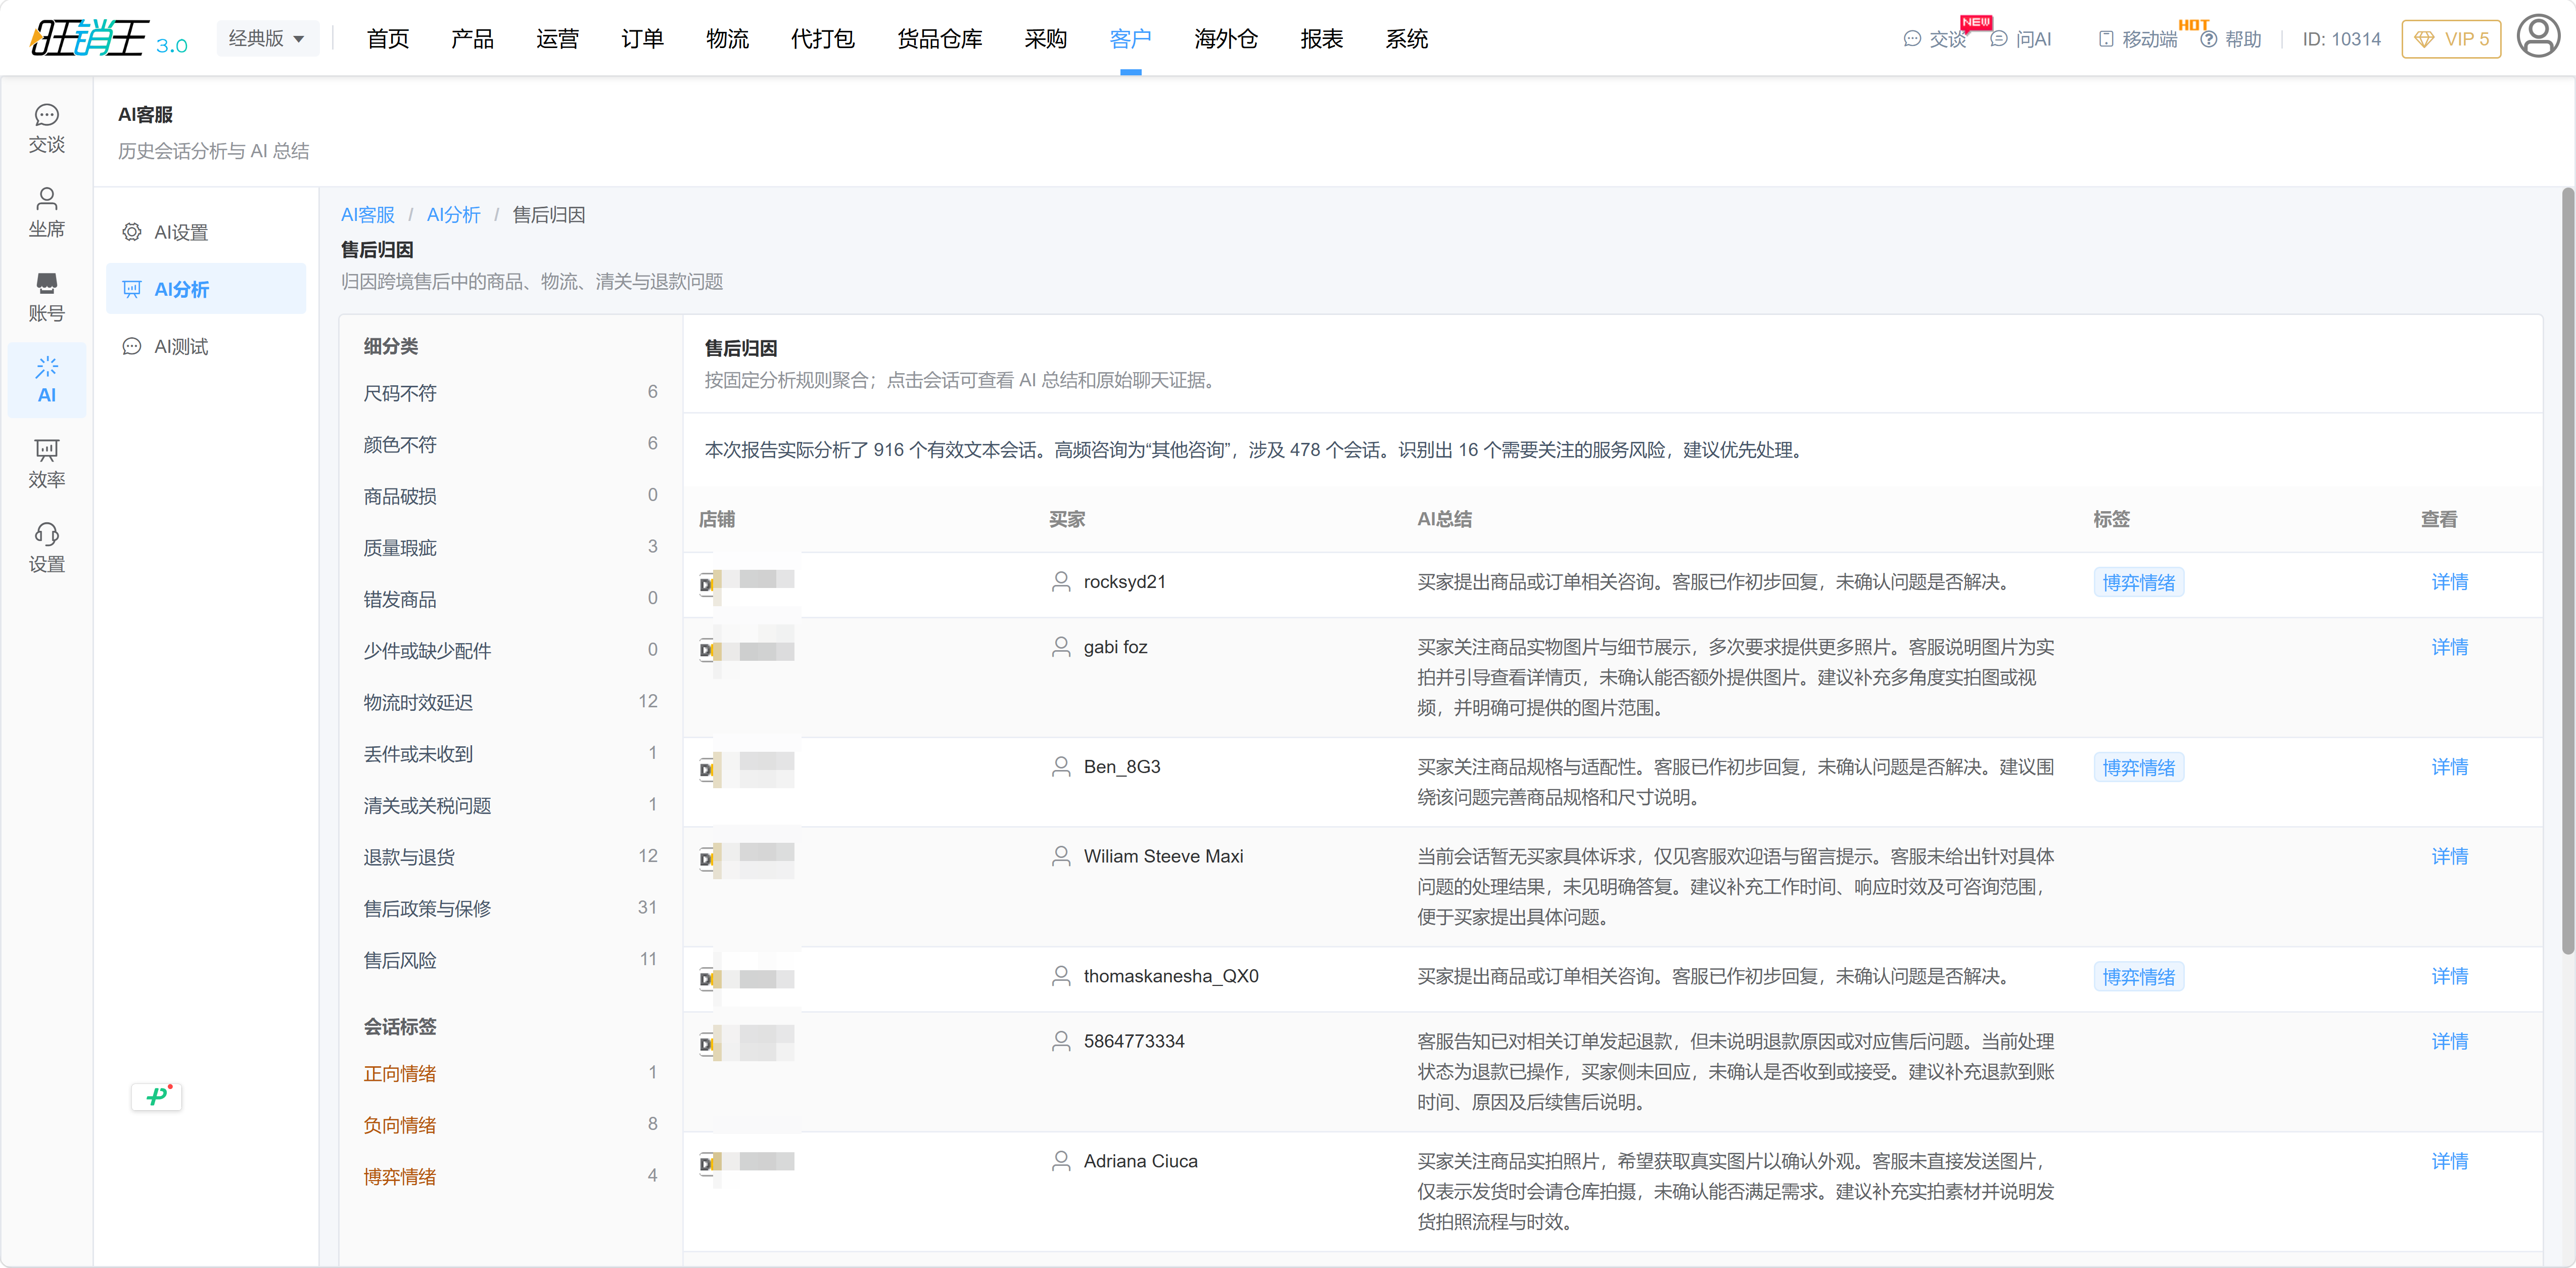Click the vertical page scrollbar
The height and width of the screenshot is (1268, 2576).
(x=2567, y=570)
